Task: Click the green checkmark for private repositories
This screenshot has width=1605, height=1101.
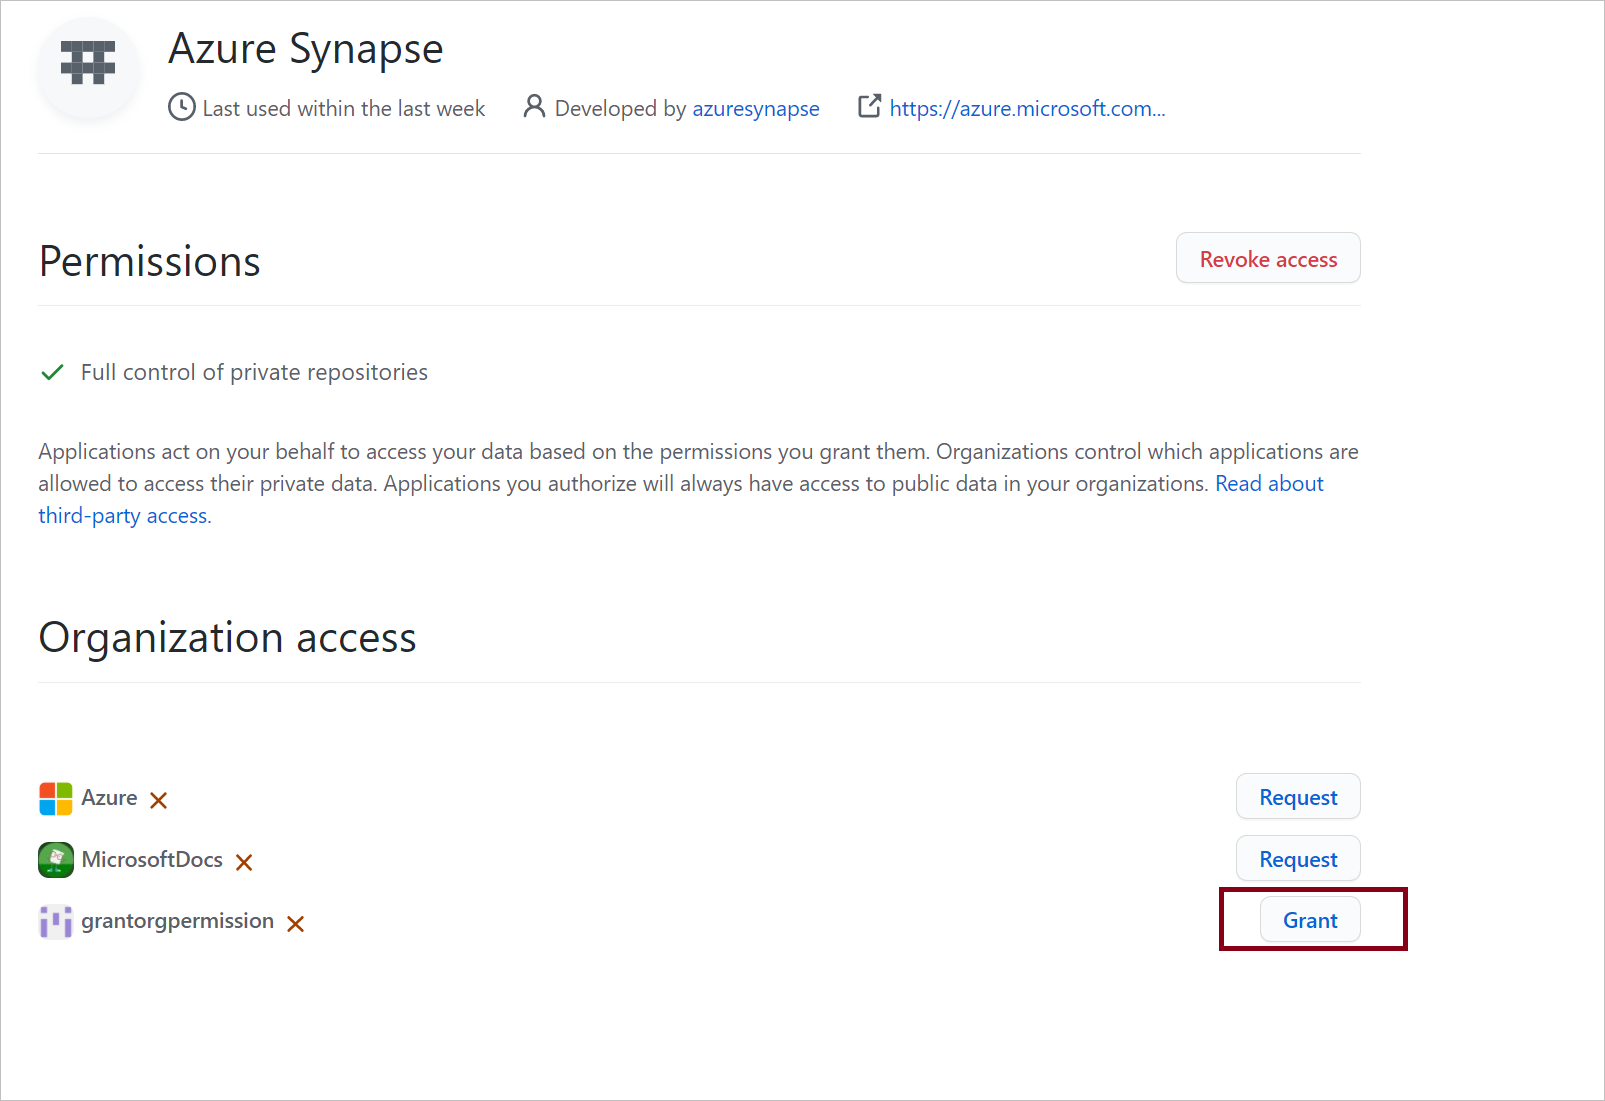Action: (x=52, y=372)
